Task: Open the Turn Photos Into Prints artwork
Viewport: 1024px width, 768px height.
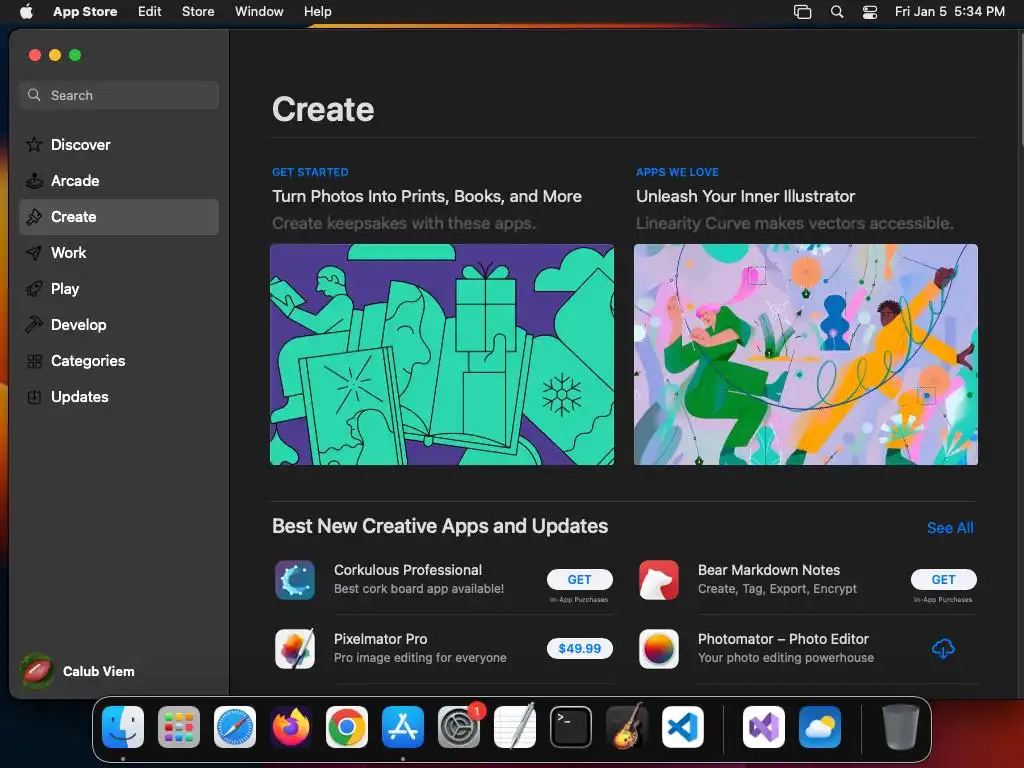Action: (x=441, y=355)
